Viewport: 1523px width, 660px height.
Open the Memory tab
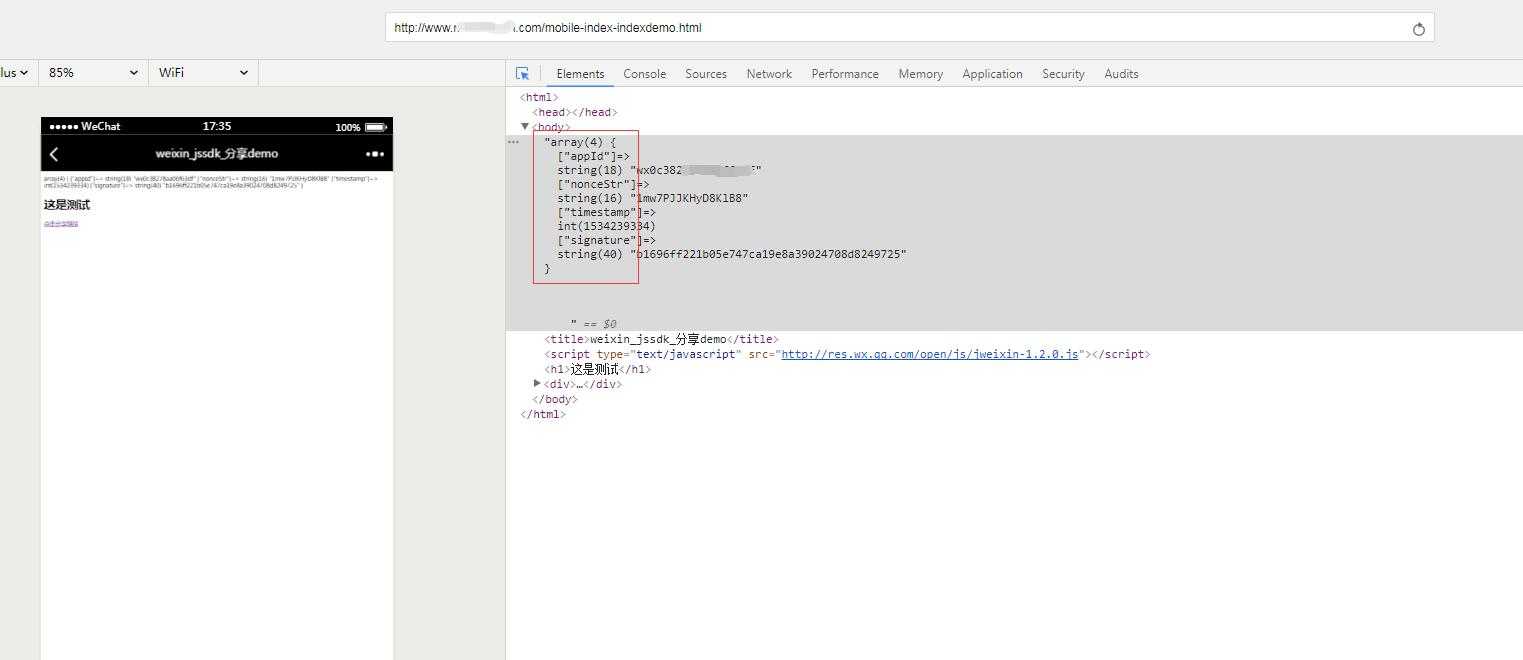point(920,74)
